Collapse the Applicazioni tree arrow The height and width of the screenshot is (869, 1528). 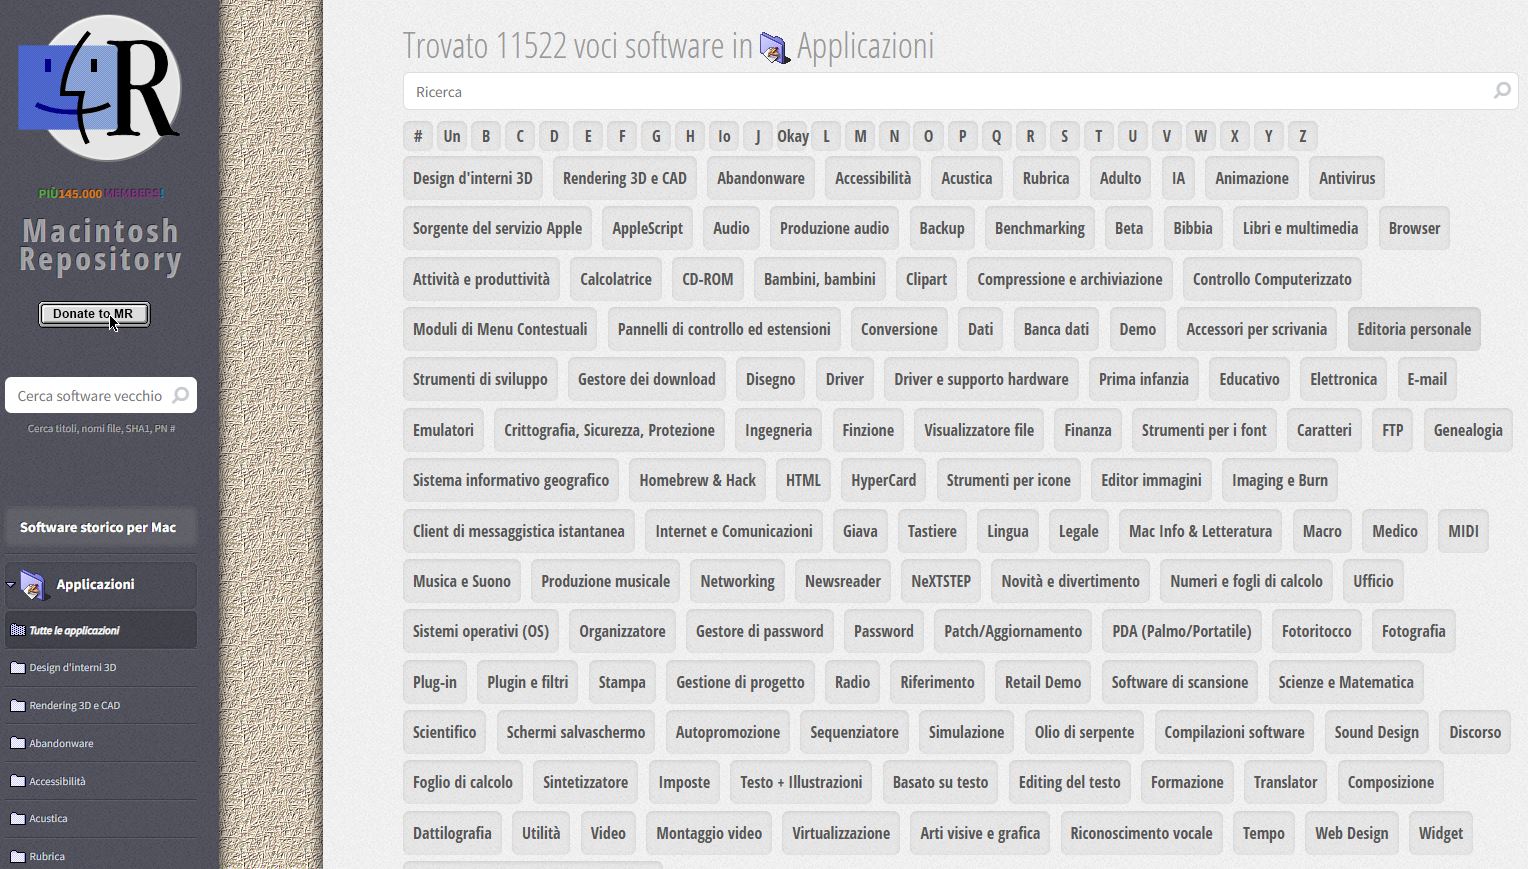[x=10, y=585]
